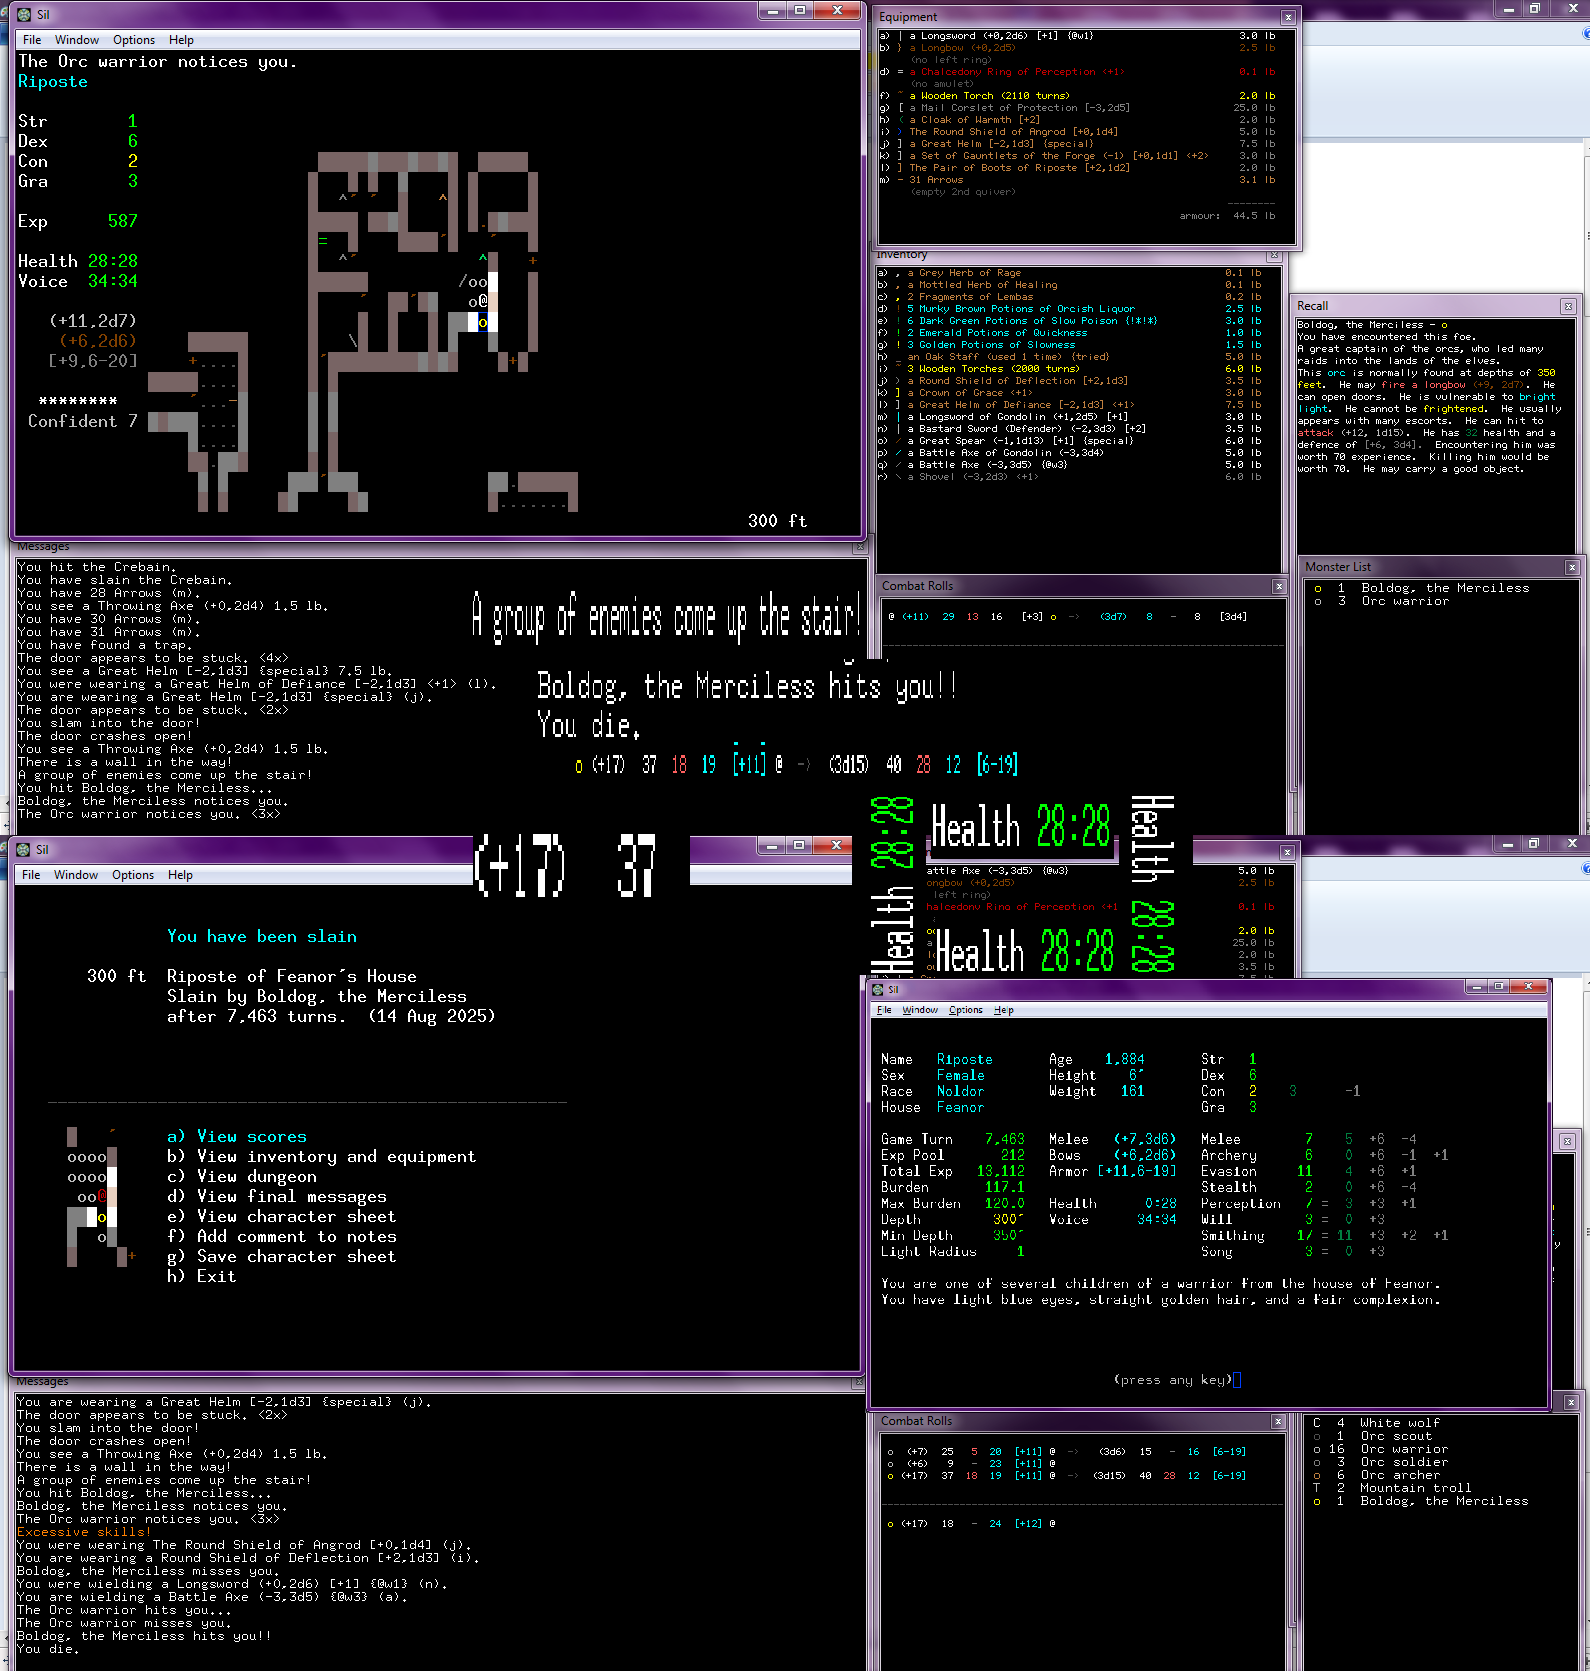
Task: Open Window menu in the dungeon map window
Action: click(x=77, y=40)
